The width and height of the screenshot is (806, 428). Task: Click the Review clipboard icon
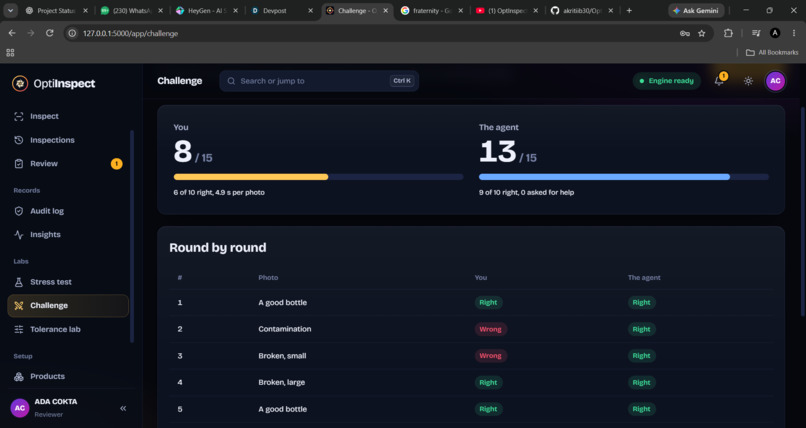(x=19, y=163)
